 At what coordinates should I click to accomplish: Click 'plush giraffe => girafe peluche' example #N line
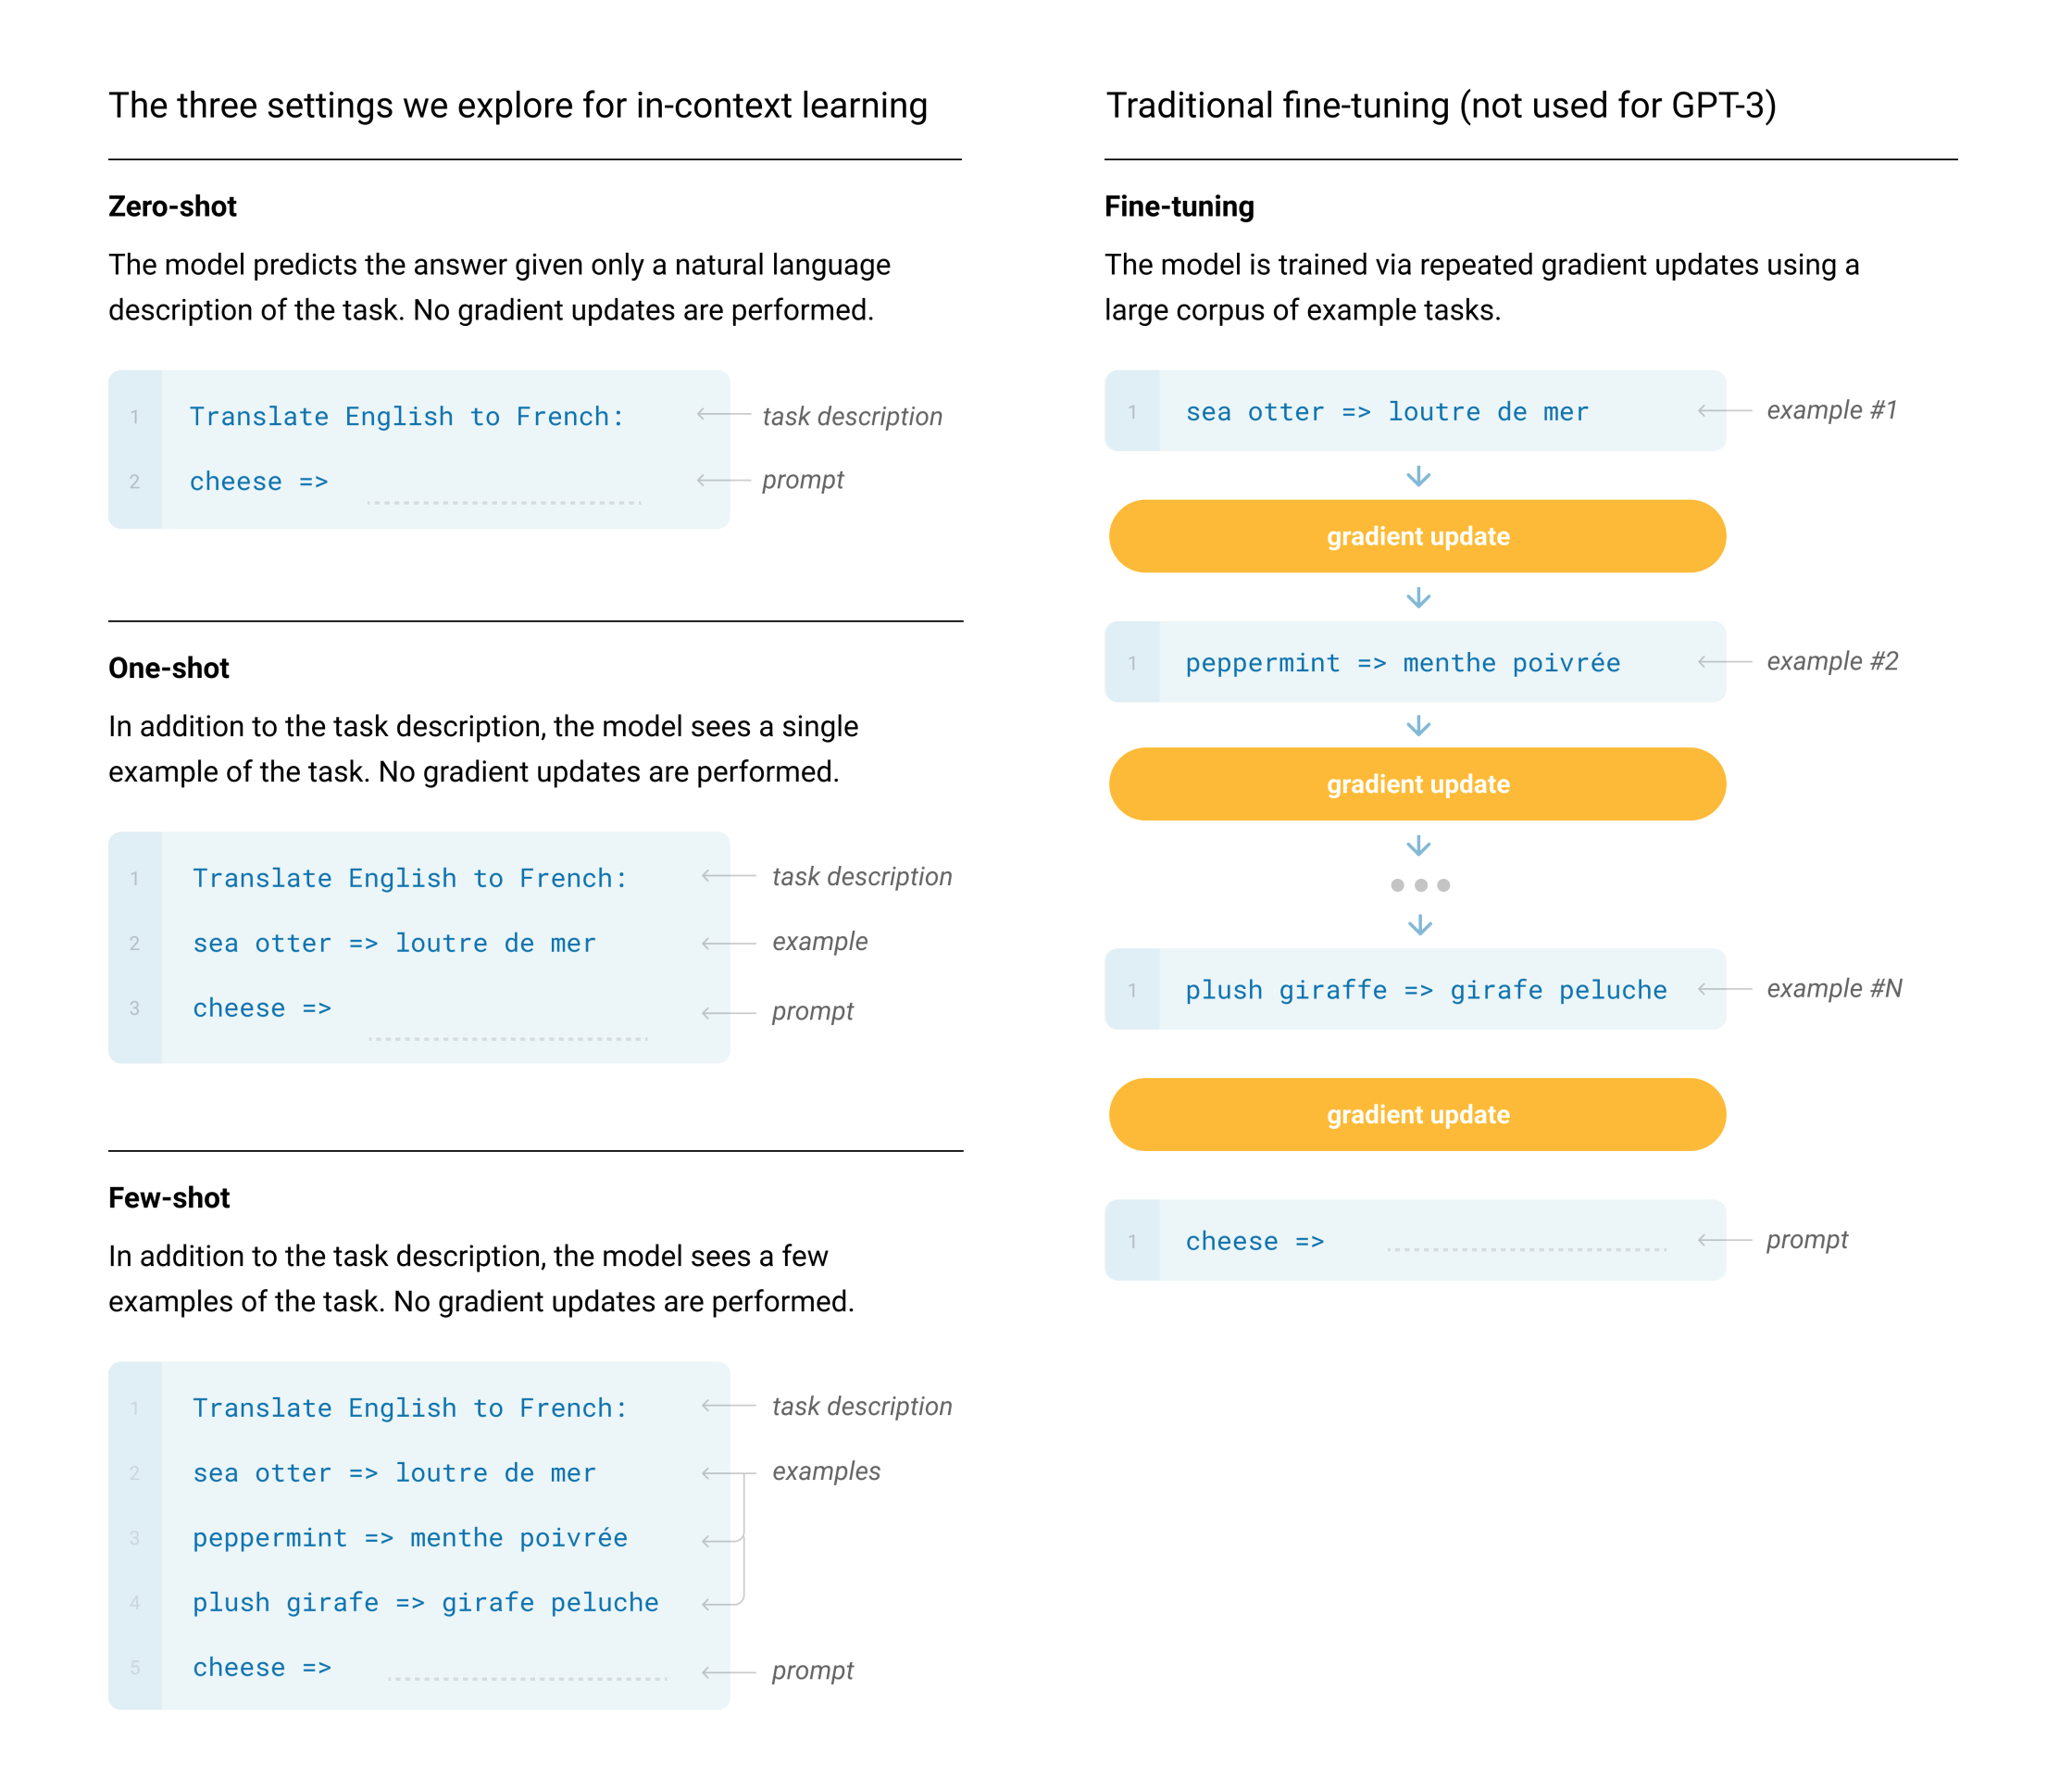click(x=1426, y=990)
